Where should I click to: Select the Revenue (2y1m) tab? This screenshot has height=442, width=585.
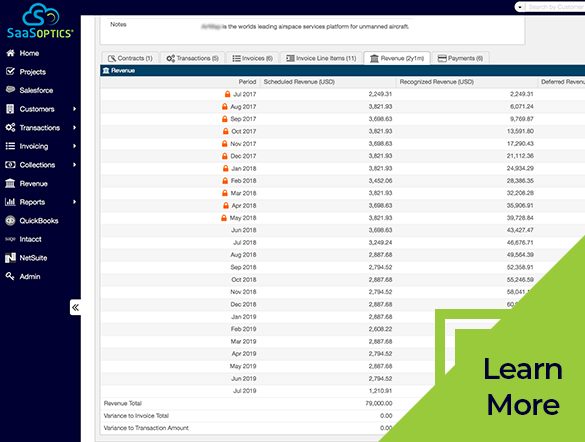[397, 58]
